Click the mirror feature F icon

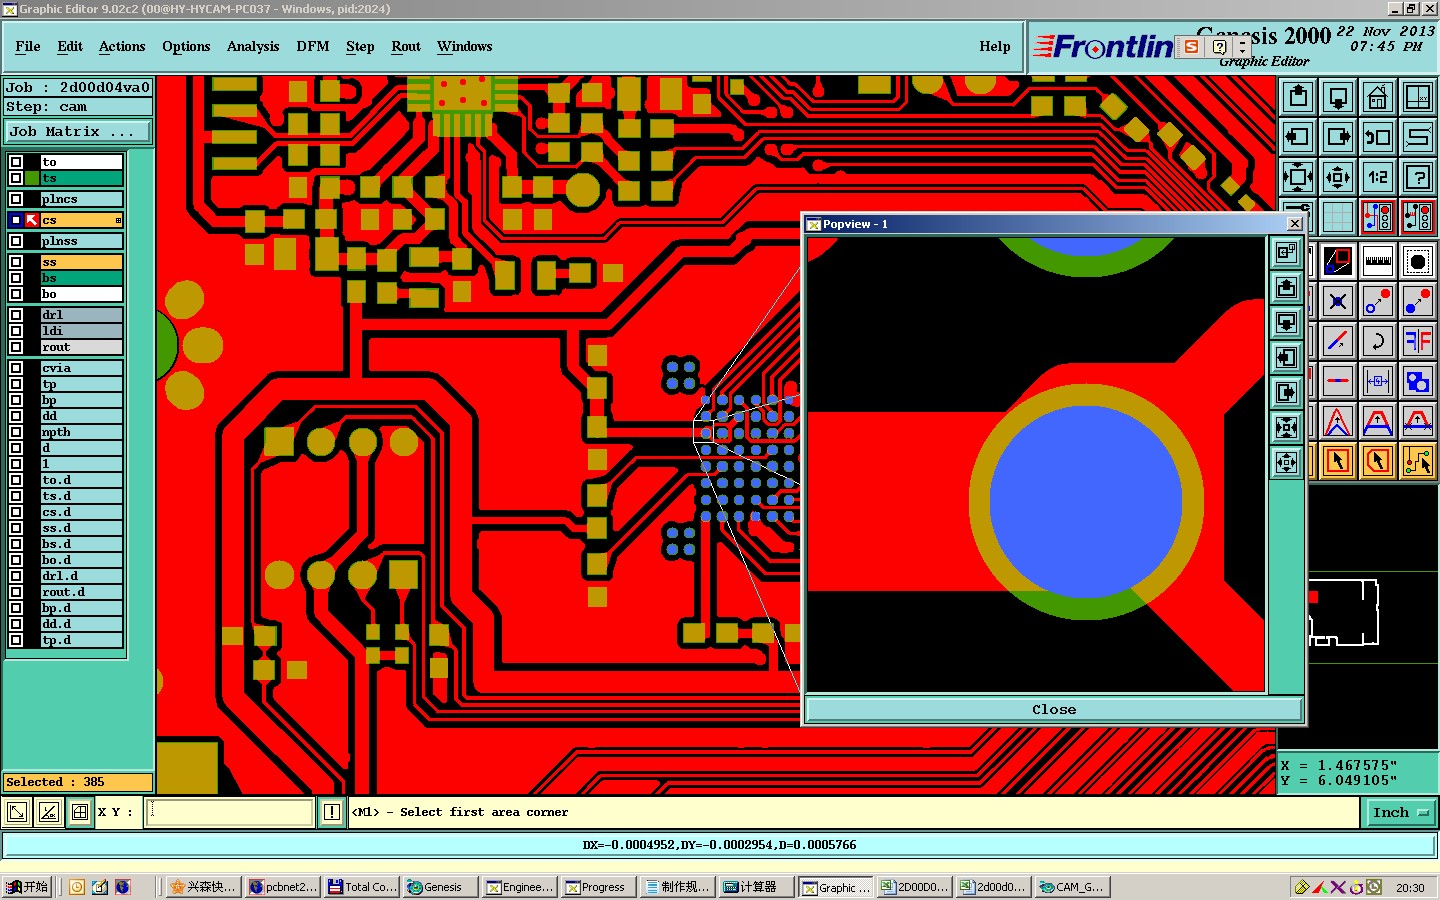1418,341
